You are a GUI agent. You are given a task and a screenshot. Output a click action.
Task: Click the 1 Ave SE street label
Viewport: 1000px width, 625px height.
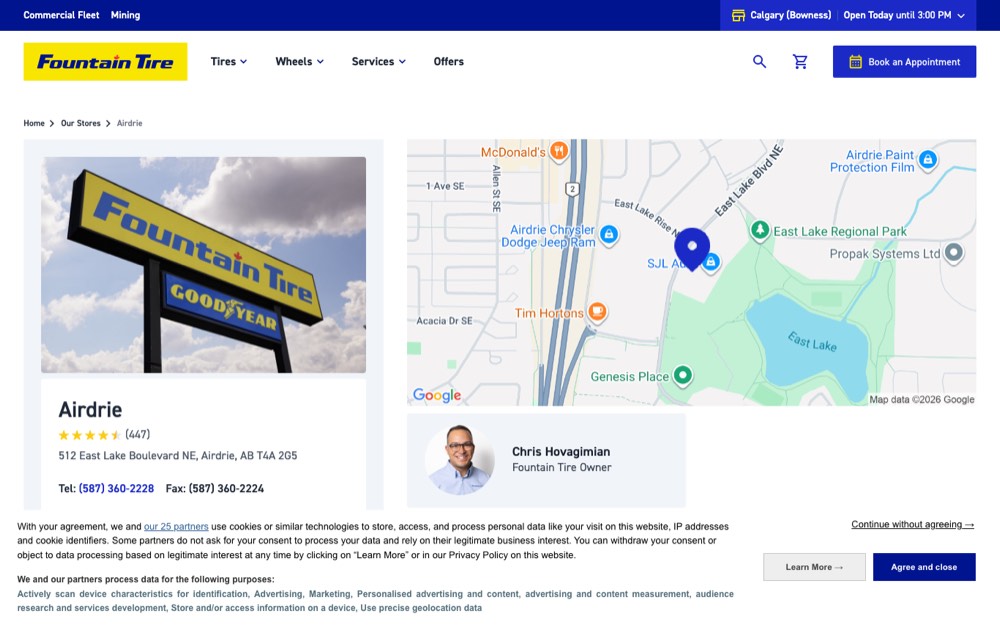[445, 186]
